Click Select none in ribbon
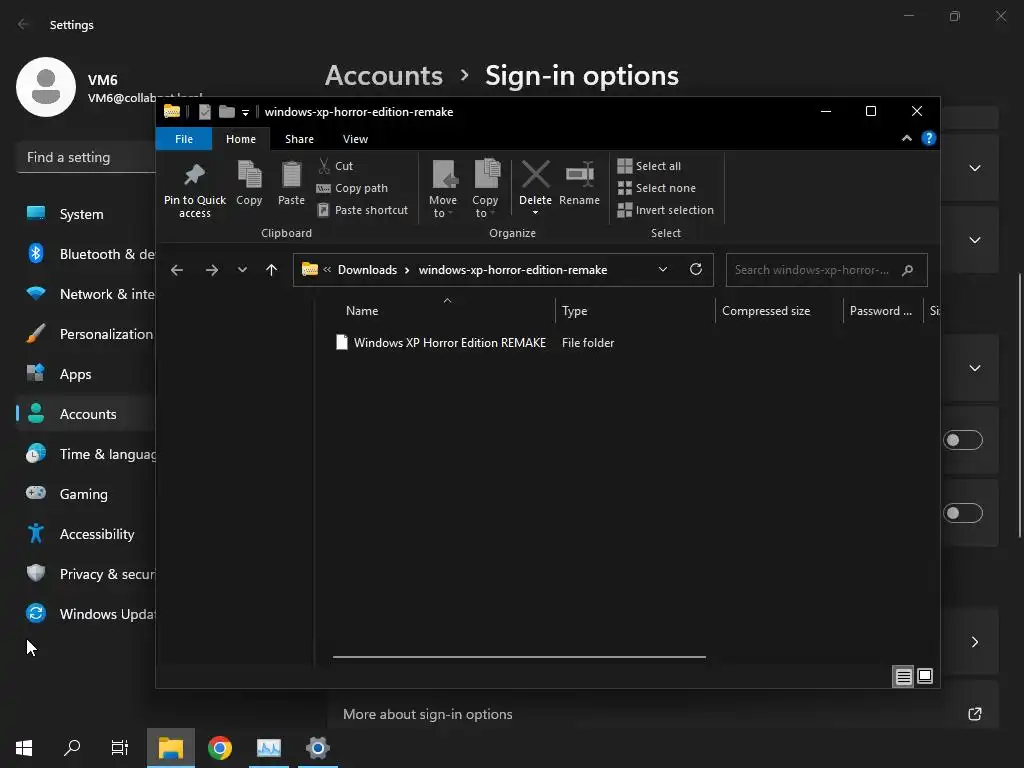Image resolution: width=1024 pixels, height=768 pixels. point(657,188)
